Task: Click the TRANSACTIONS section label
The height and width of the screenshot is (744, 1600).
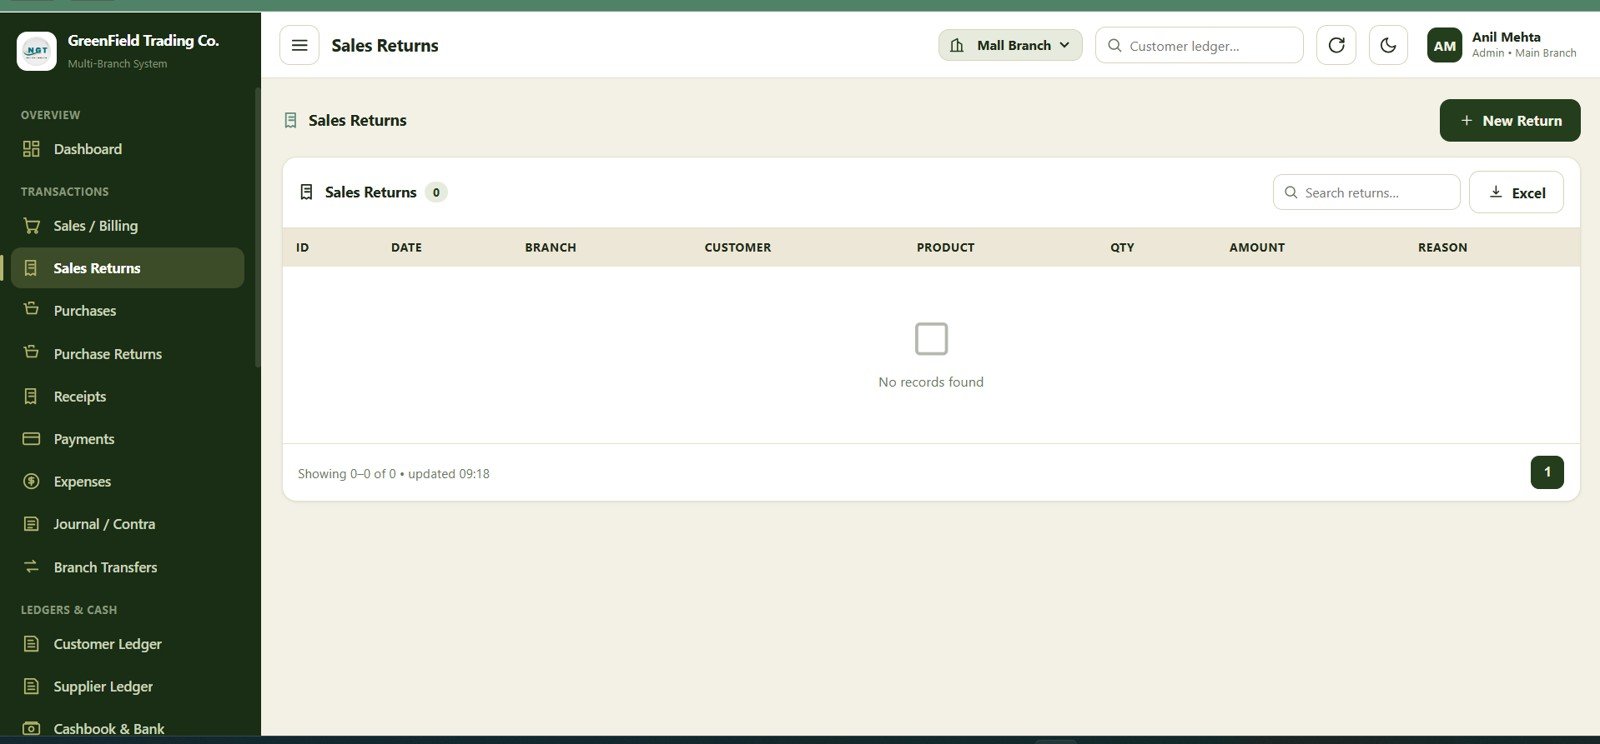Action: coord(65,191)
